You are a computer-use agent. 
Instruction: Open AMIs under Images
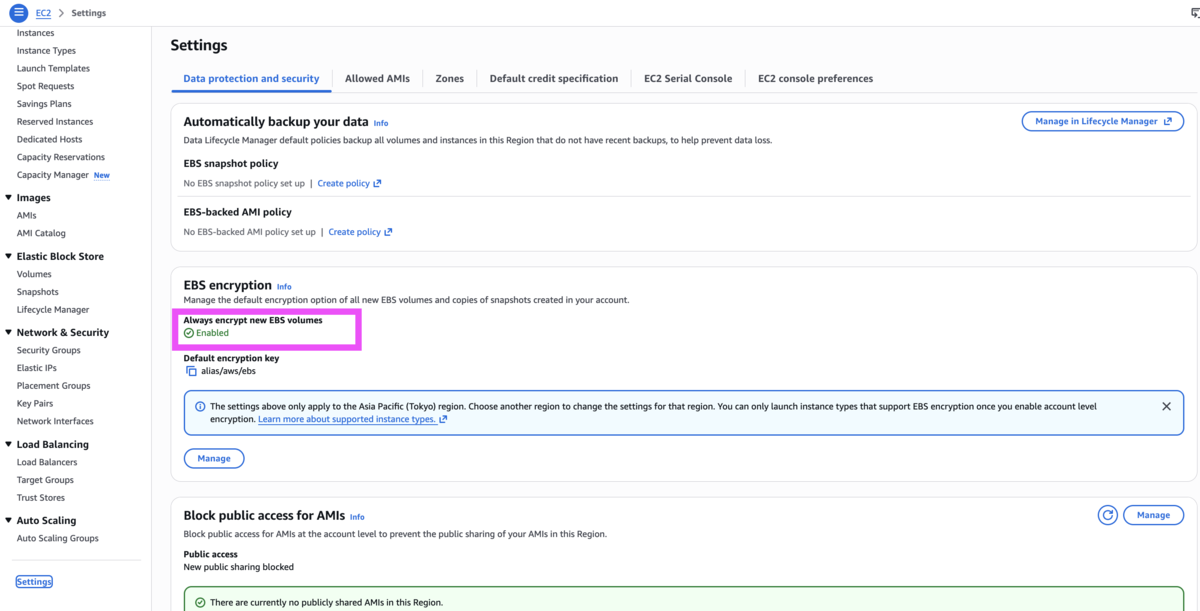[x=26, y=215]
